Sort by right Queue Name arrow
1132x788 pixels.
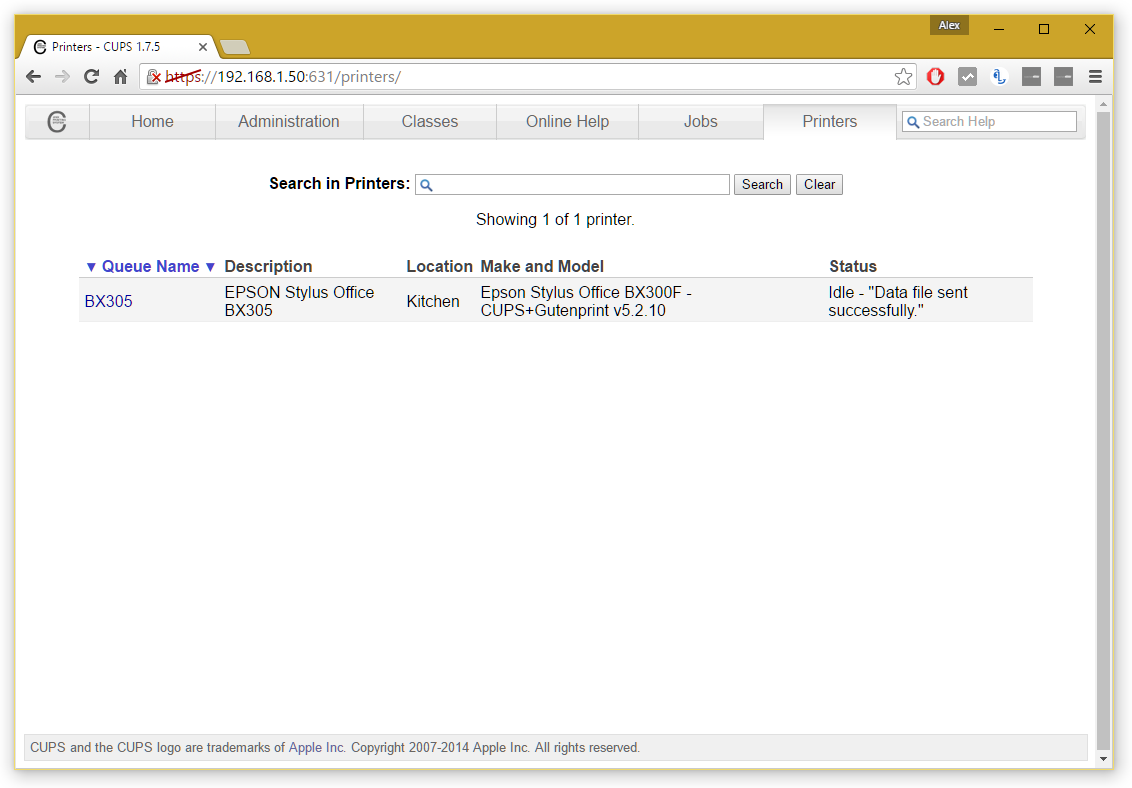[210, 267]
